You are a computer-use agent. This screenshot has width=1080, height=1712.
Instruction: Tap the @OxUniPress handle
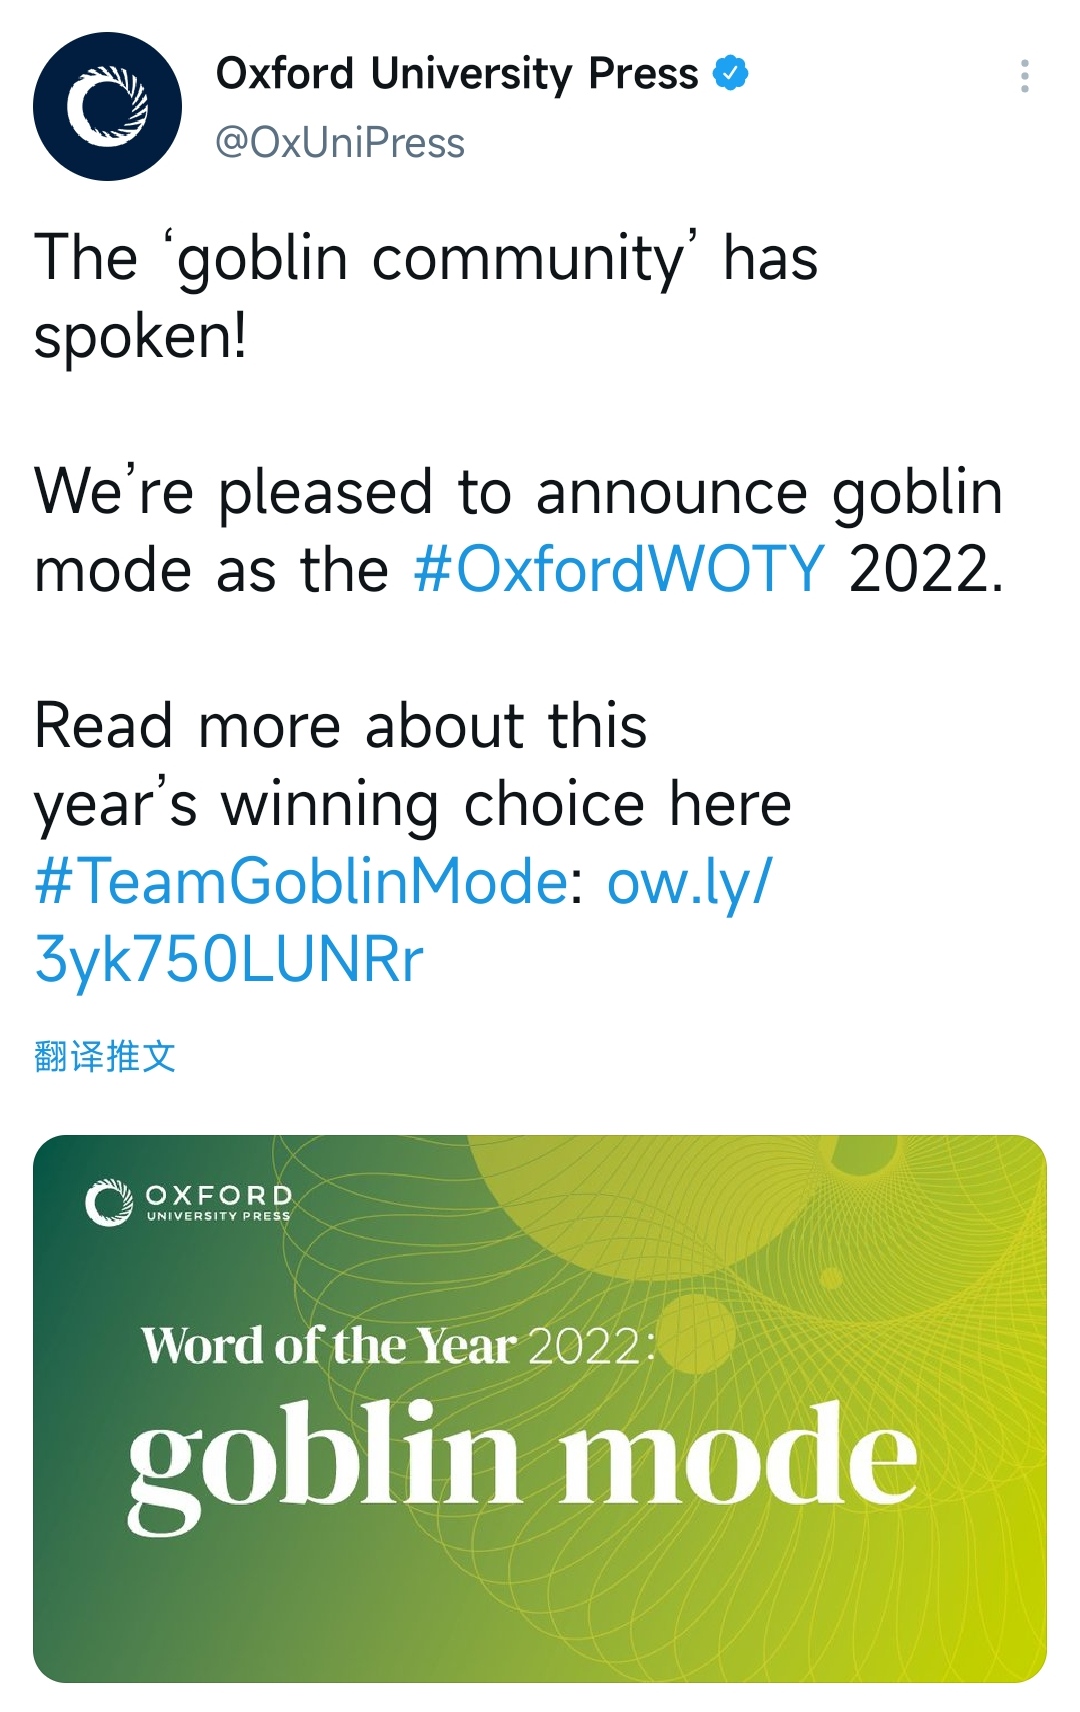tap(340, 143)
